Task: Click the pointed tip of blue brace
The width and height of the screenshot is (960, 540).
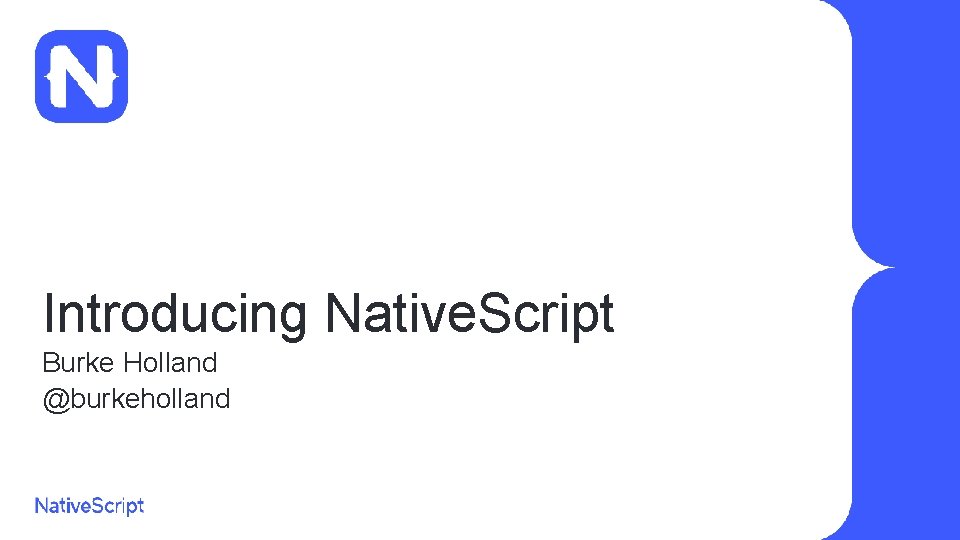Action: tap(890, 267)
